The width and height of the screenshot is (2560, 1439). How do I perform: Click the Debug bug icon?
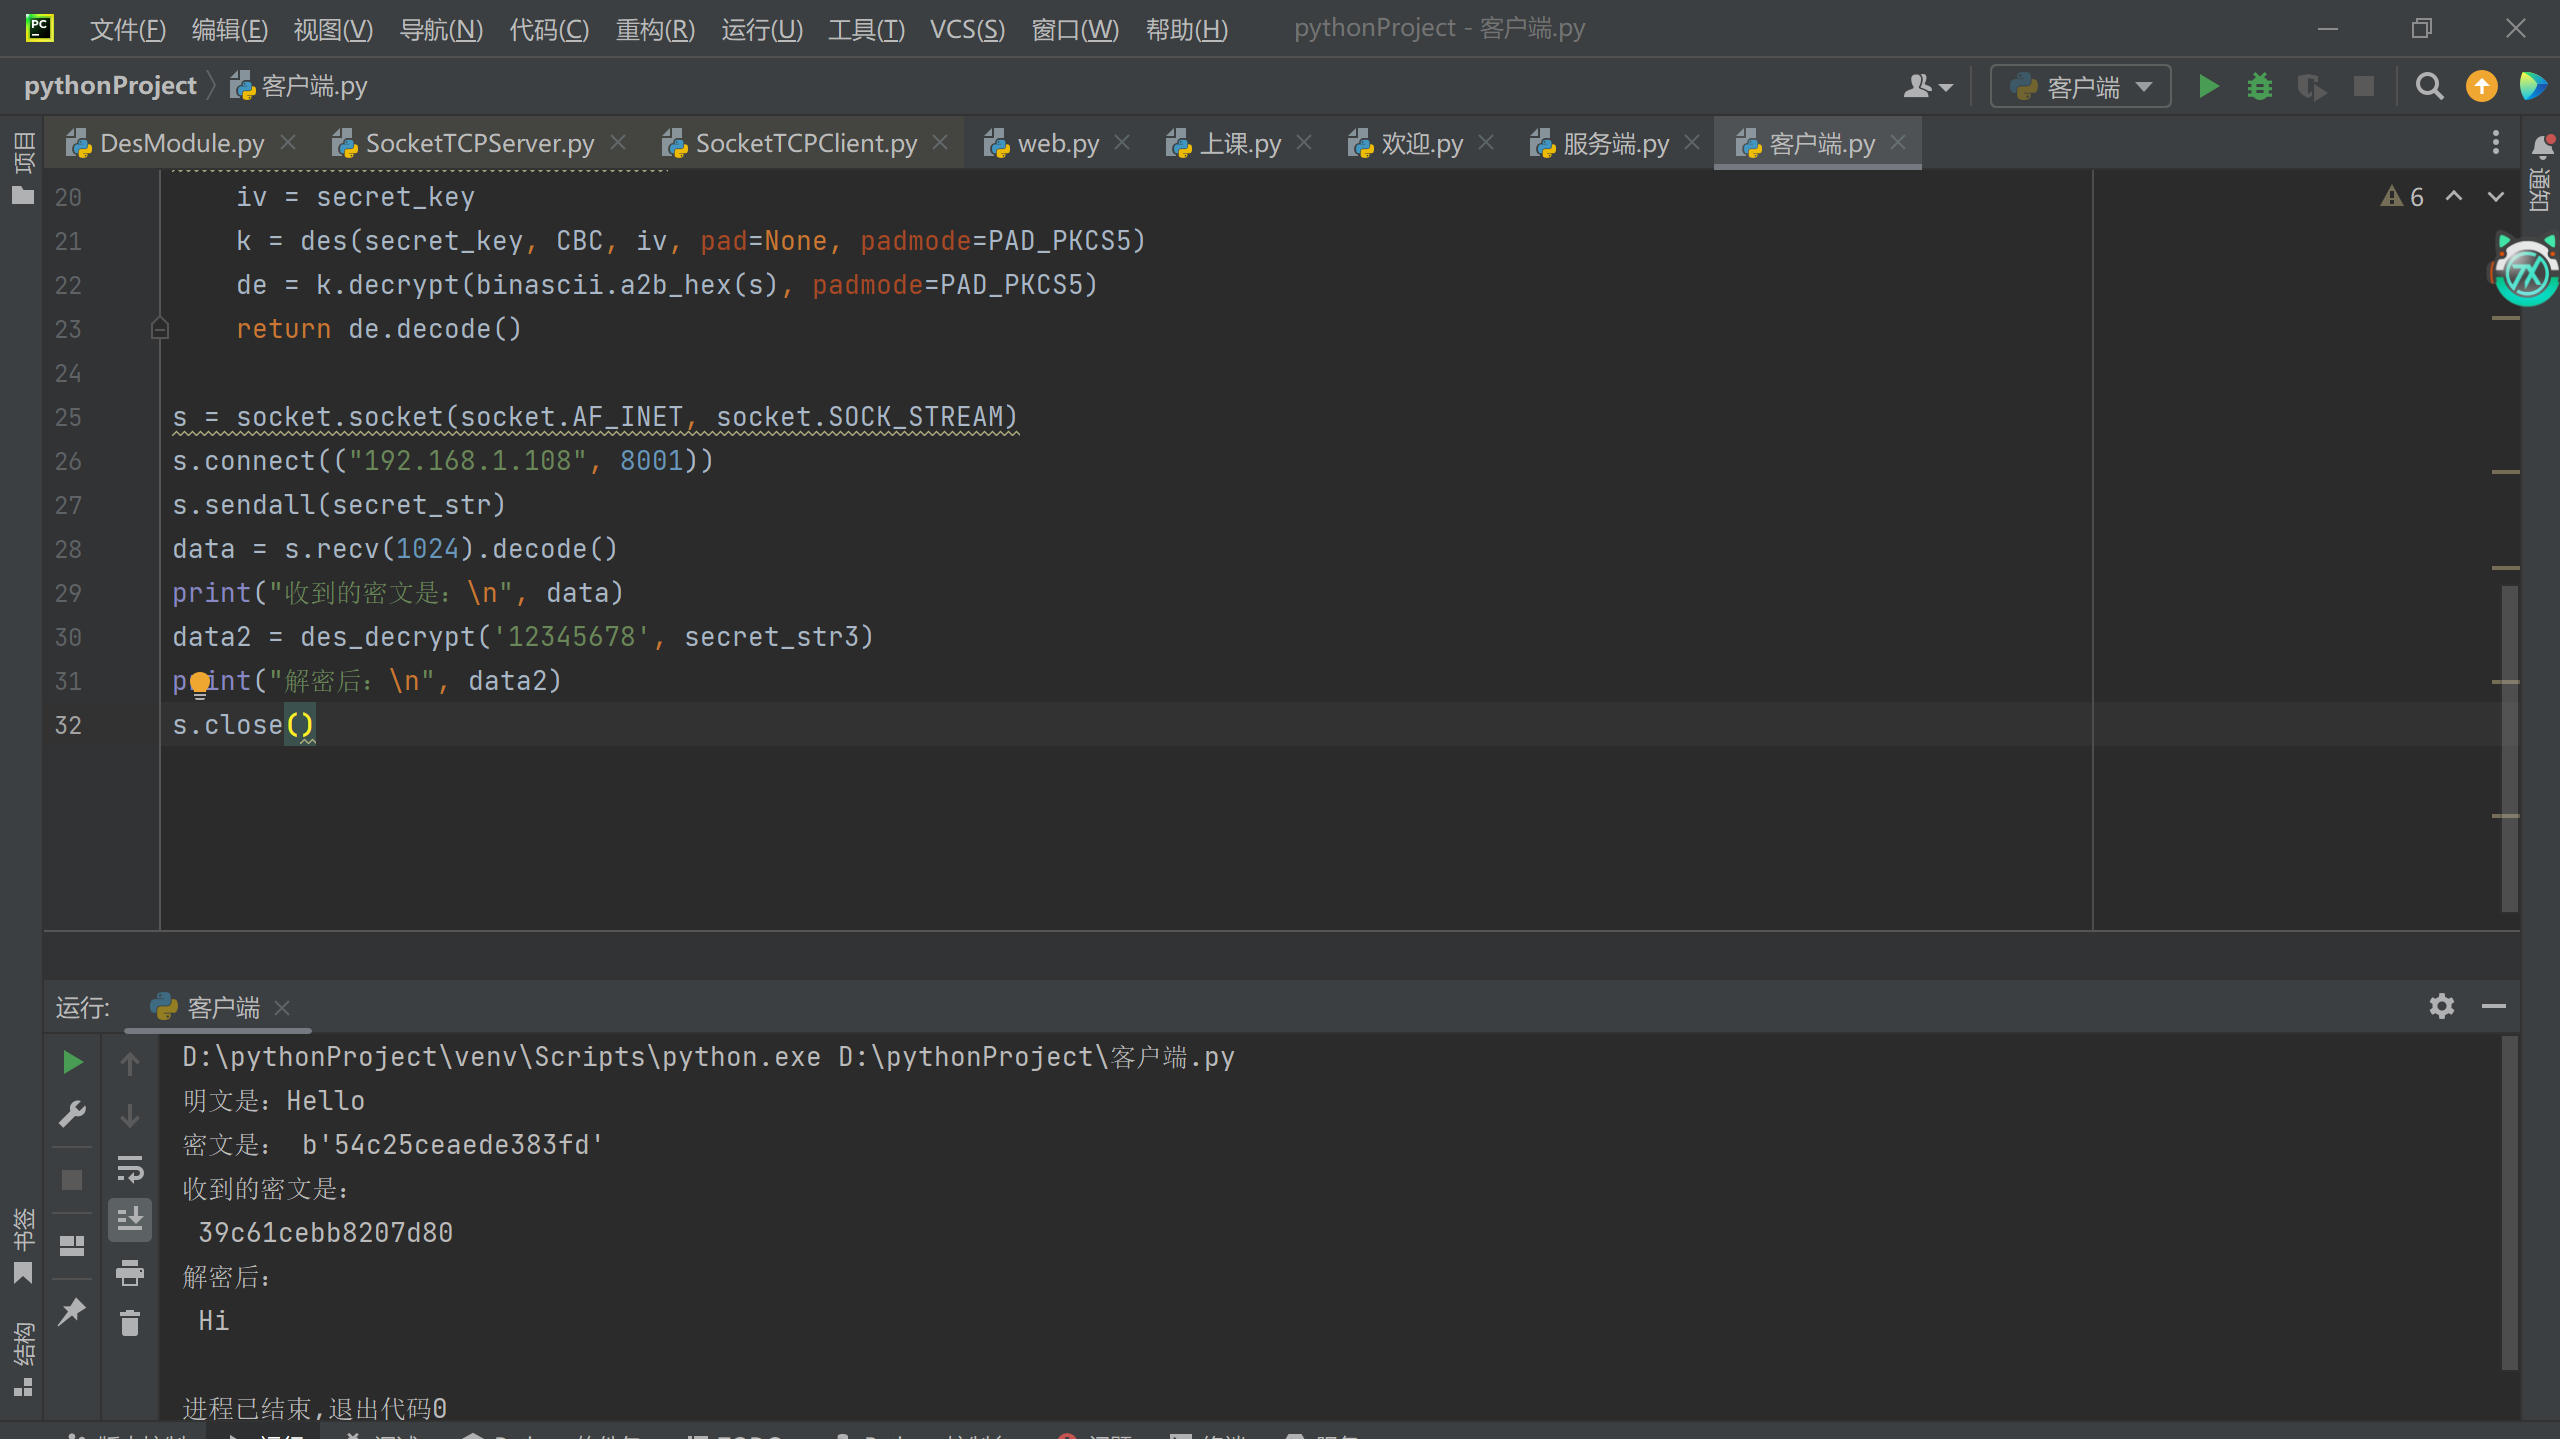coord(2259,87)
